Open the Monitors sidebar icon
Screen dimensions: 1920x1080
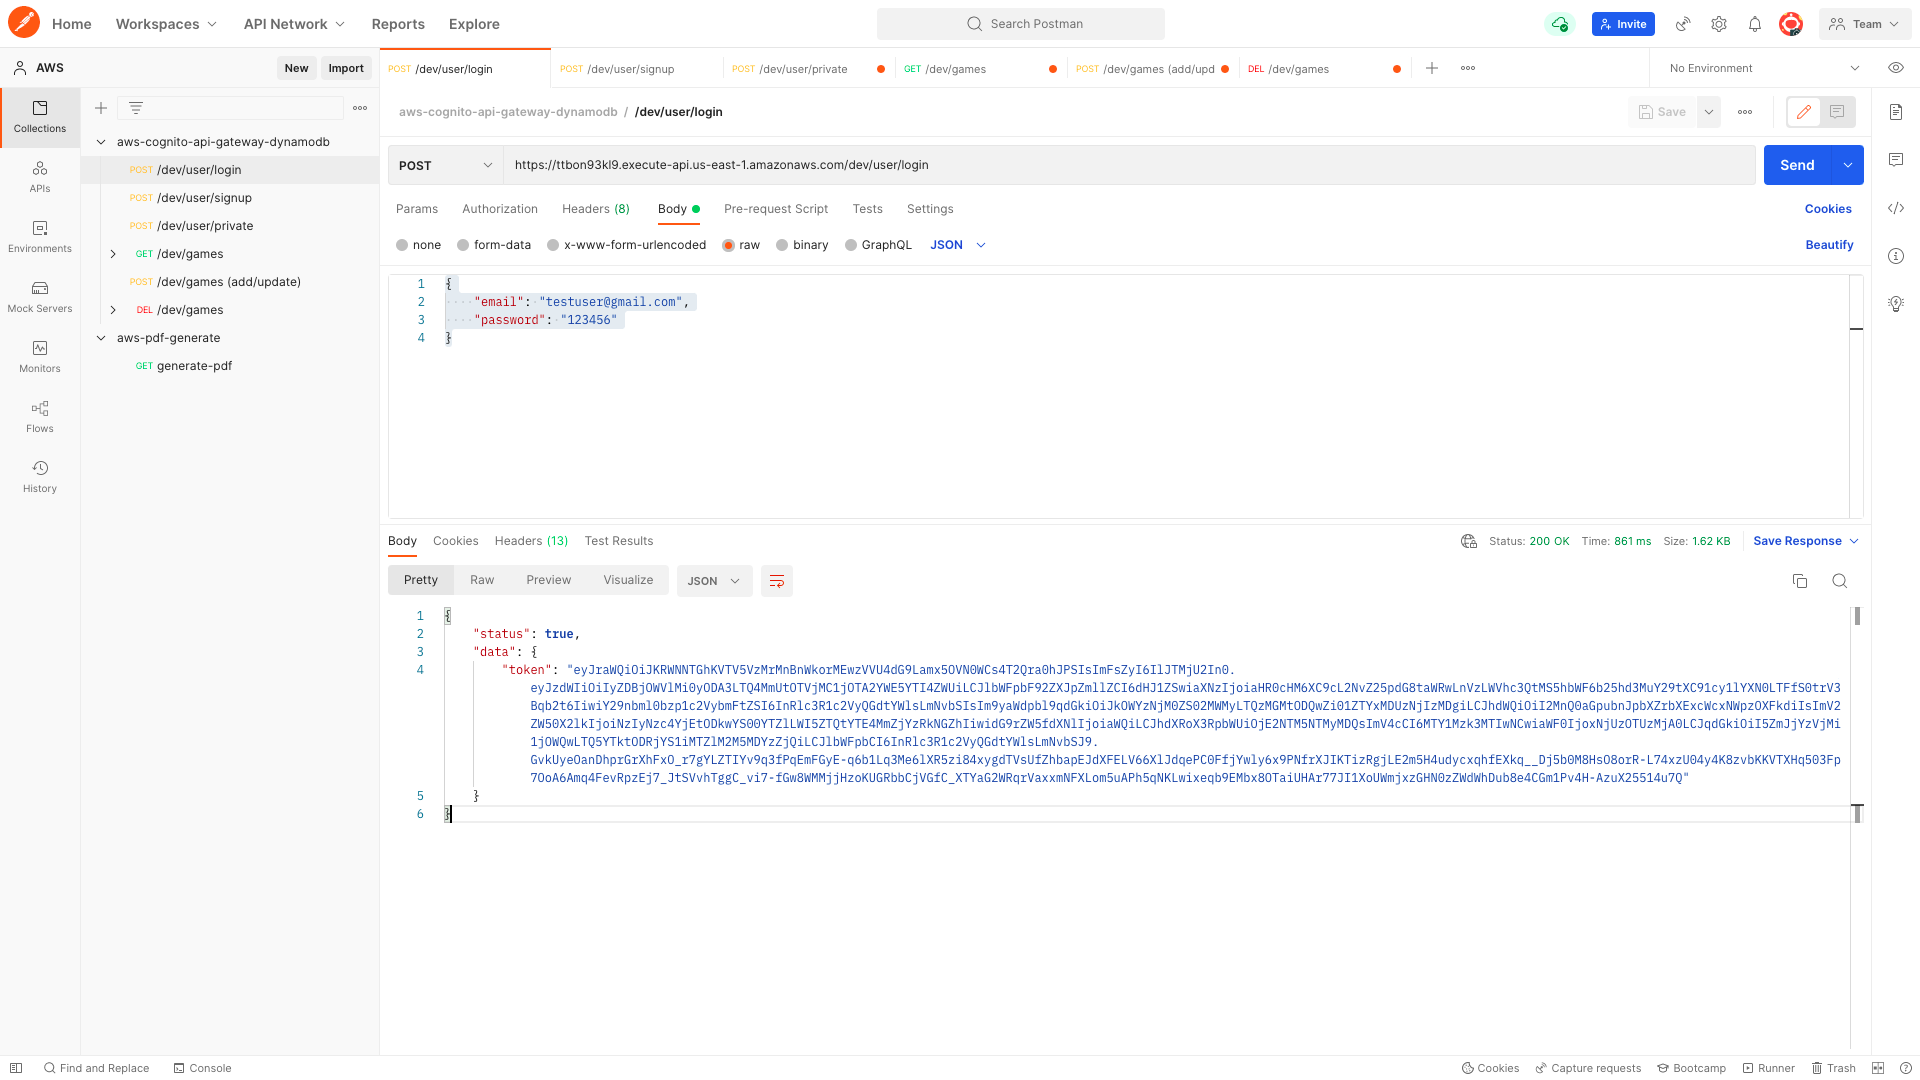40,356
